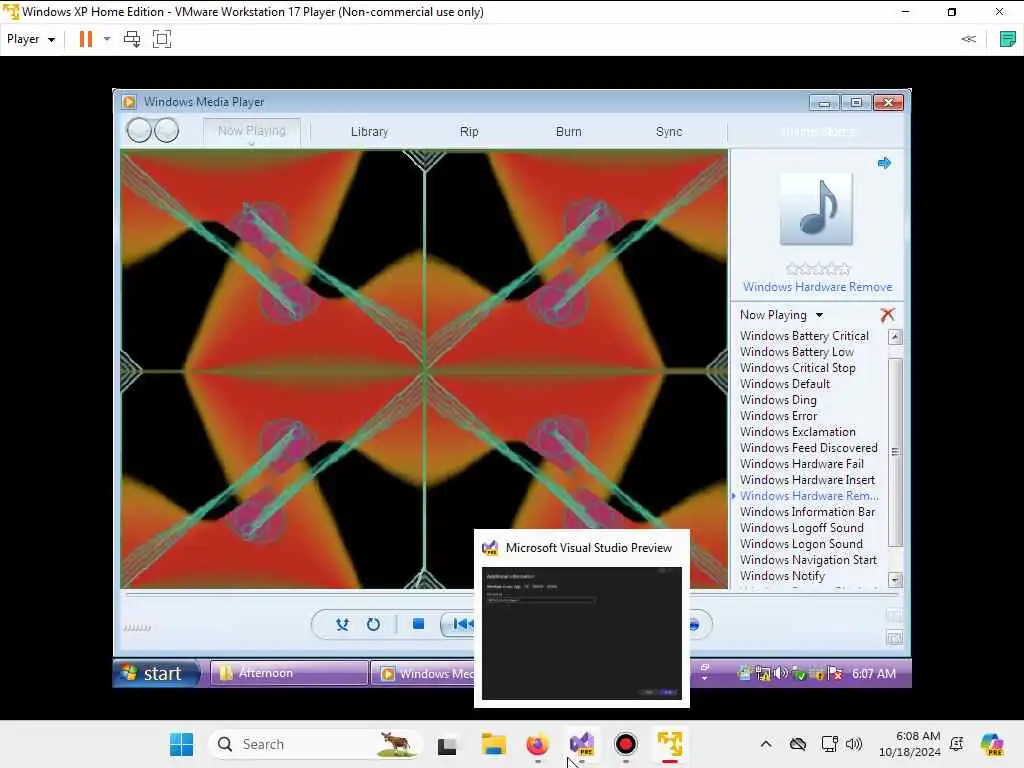Select Windows Exclamation in the playlist
Image resolution: width=1024 pixels, height=768 pixels.
click(x=797, y=432)
